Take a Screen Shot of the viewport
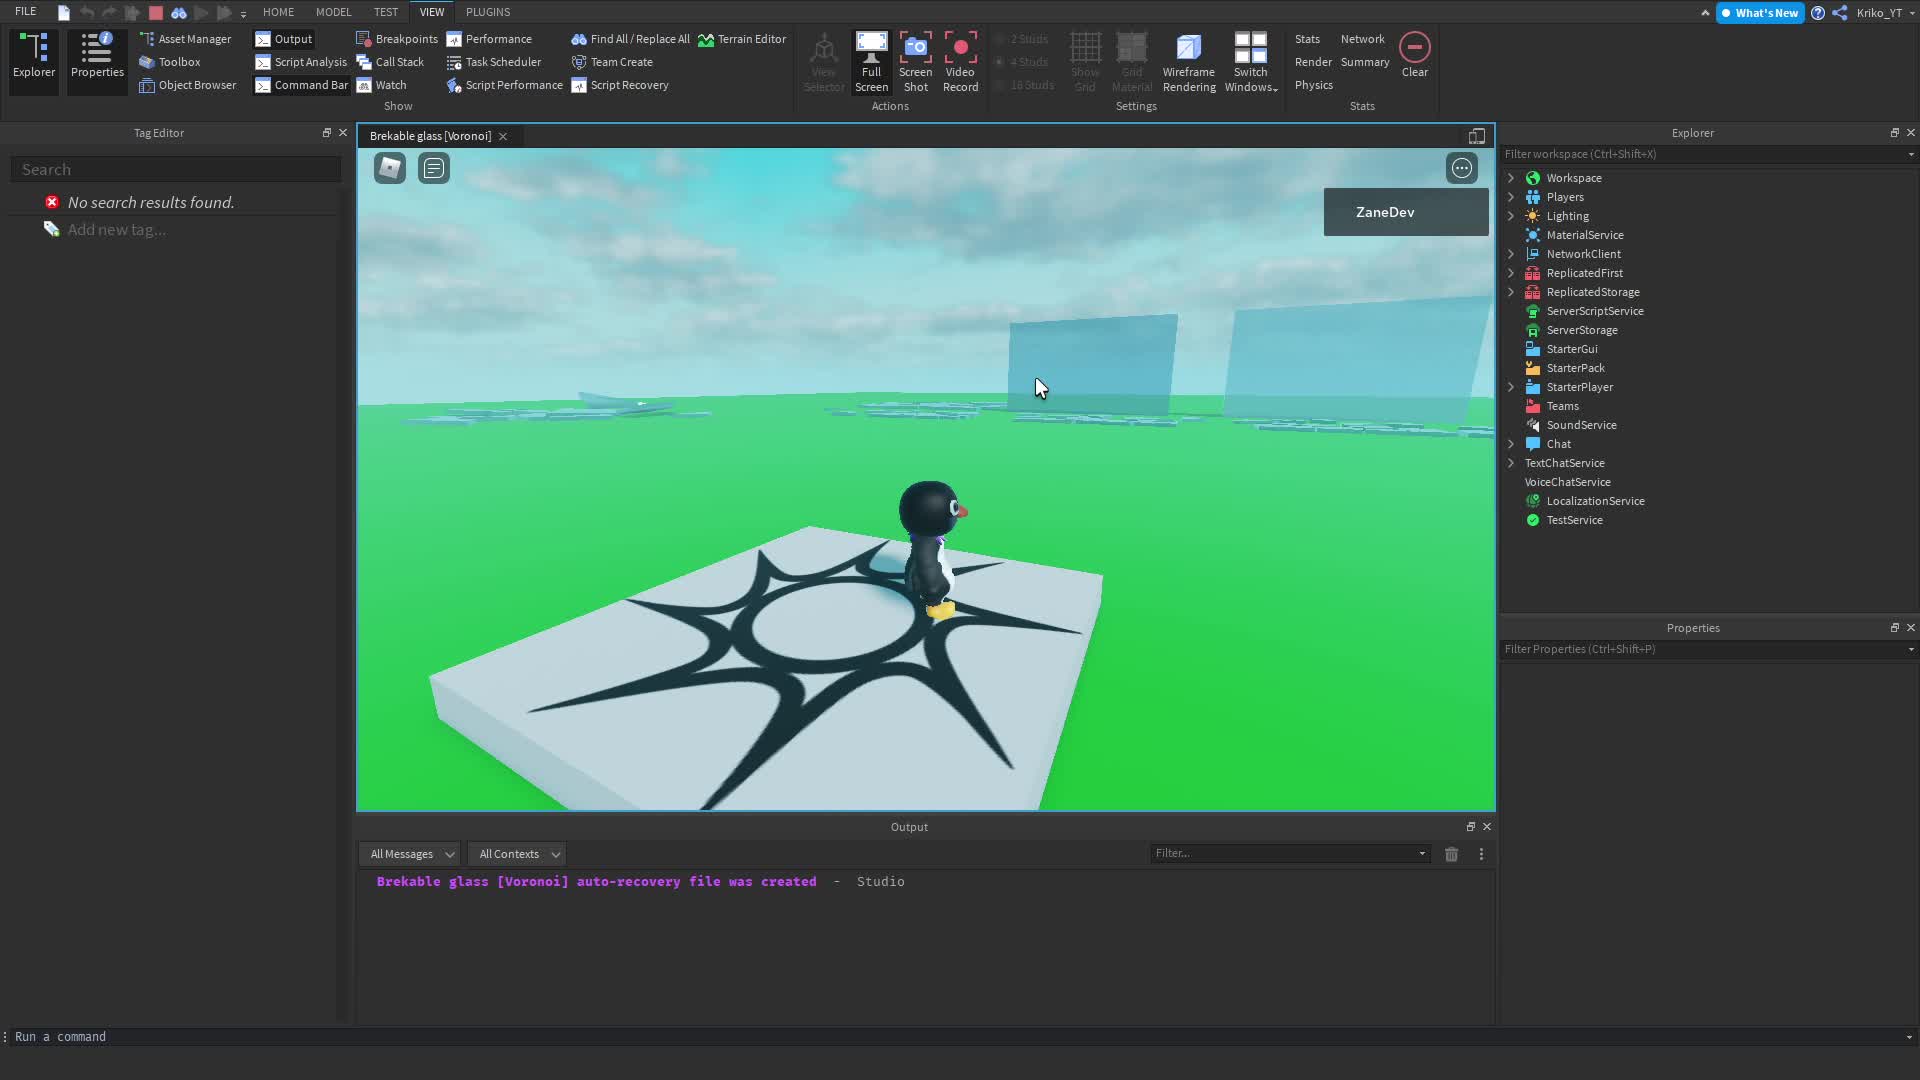This screenshot has height=1080, width=1920. tap(915, 61)
